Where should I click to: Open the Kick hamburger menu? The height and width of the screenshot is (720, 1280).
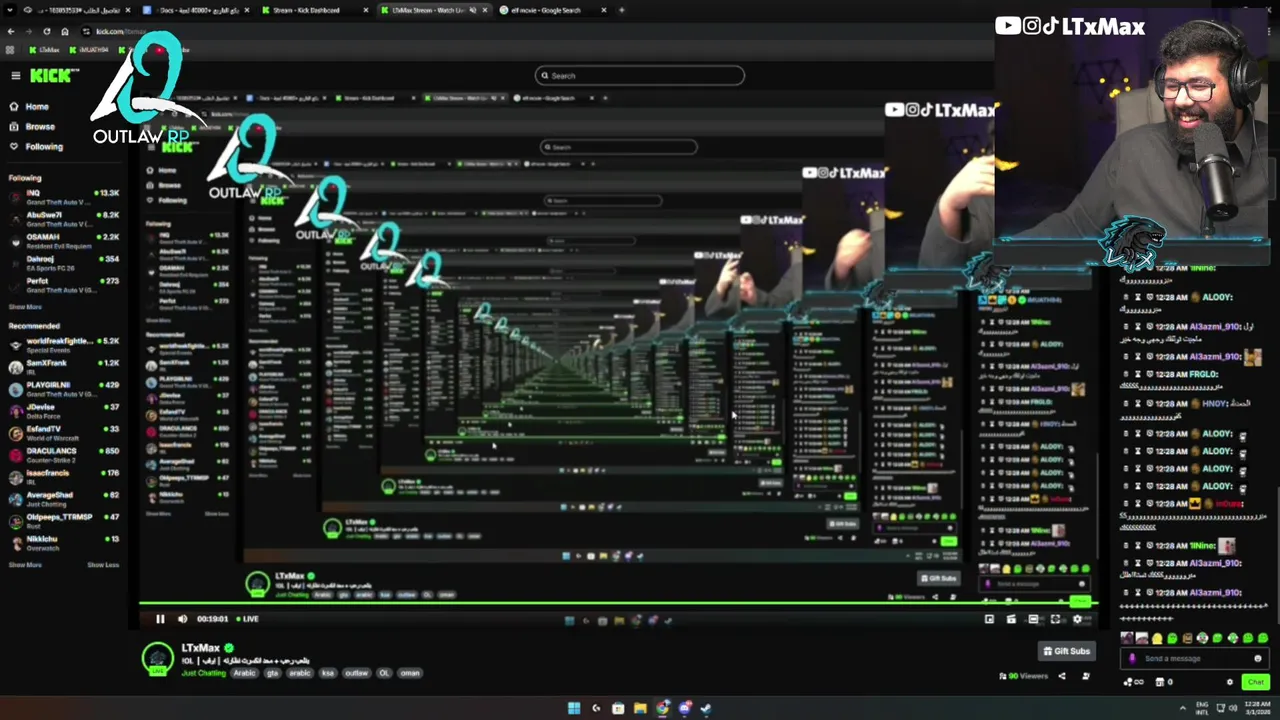(15, 76)
